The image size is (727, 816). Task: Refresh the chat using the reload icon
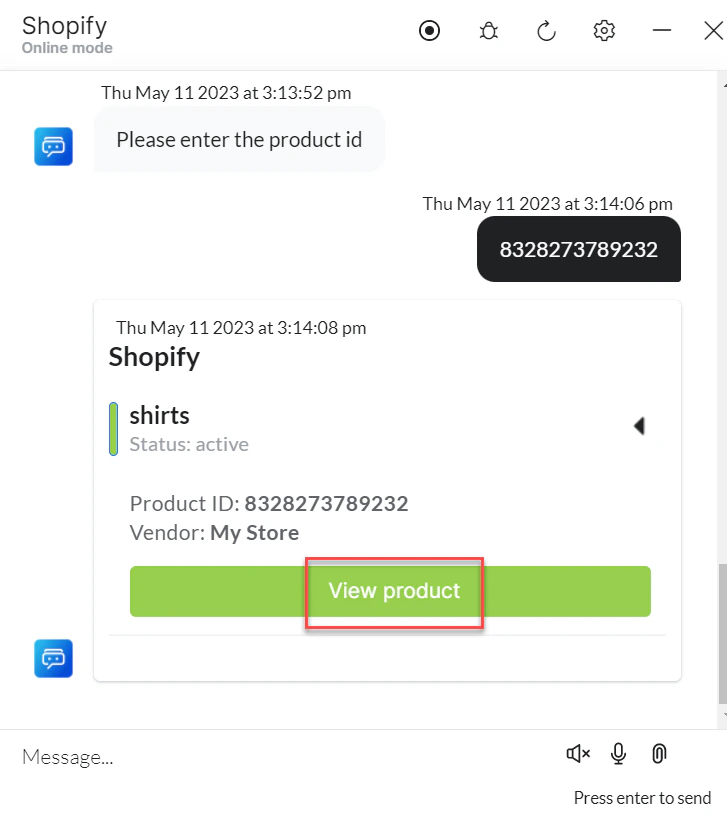[546, 30]
